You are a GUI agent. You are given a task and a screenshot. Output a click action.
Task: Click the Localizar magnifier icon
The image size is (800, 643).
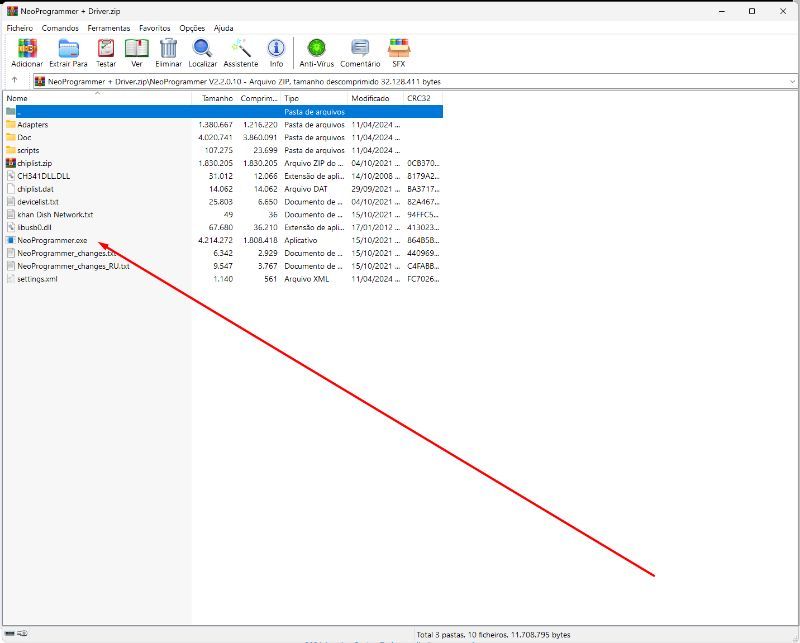(x=203, y=48)
